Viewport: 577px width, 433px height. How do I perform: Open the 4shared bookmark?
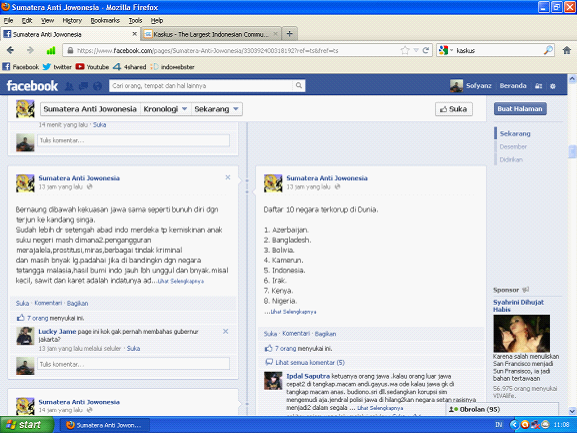pos(130,67)
